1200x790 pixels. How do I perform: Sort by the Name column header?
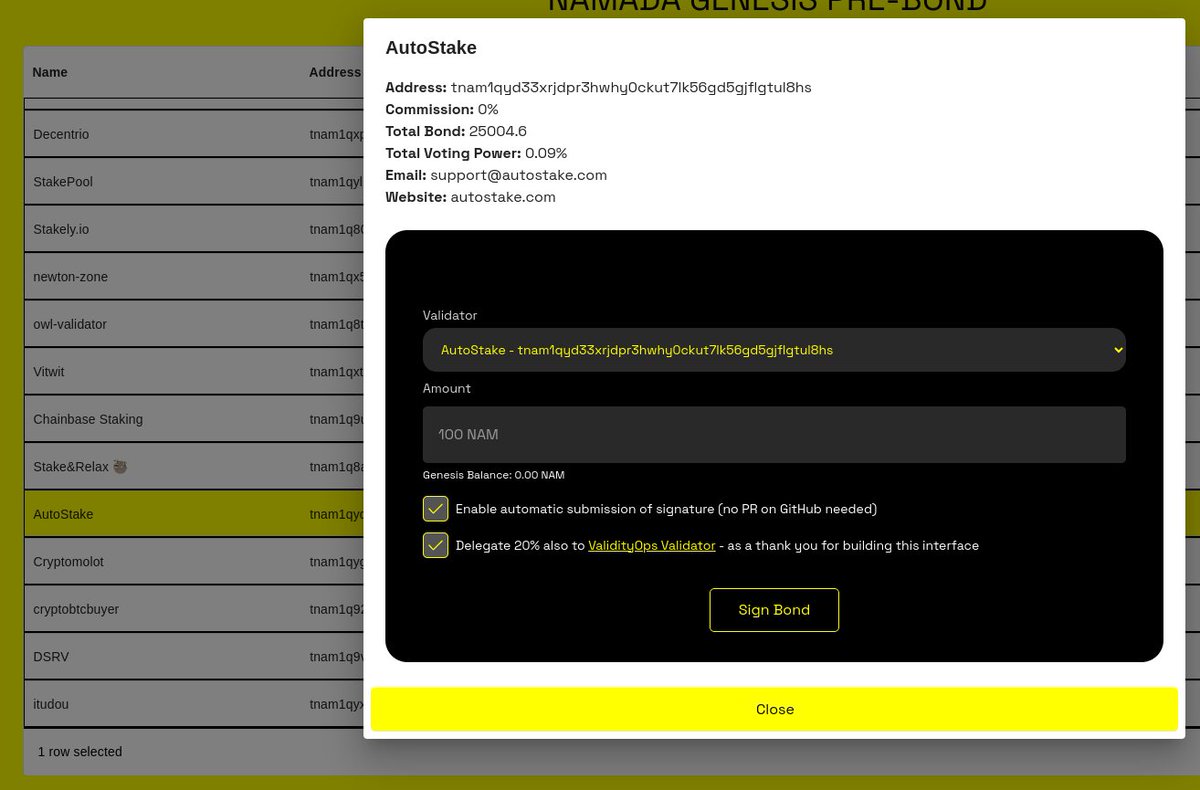50,72
